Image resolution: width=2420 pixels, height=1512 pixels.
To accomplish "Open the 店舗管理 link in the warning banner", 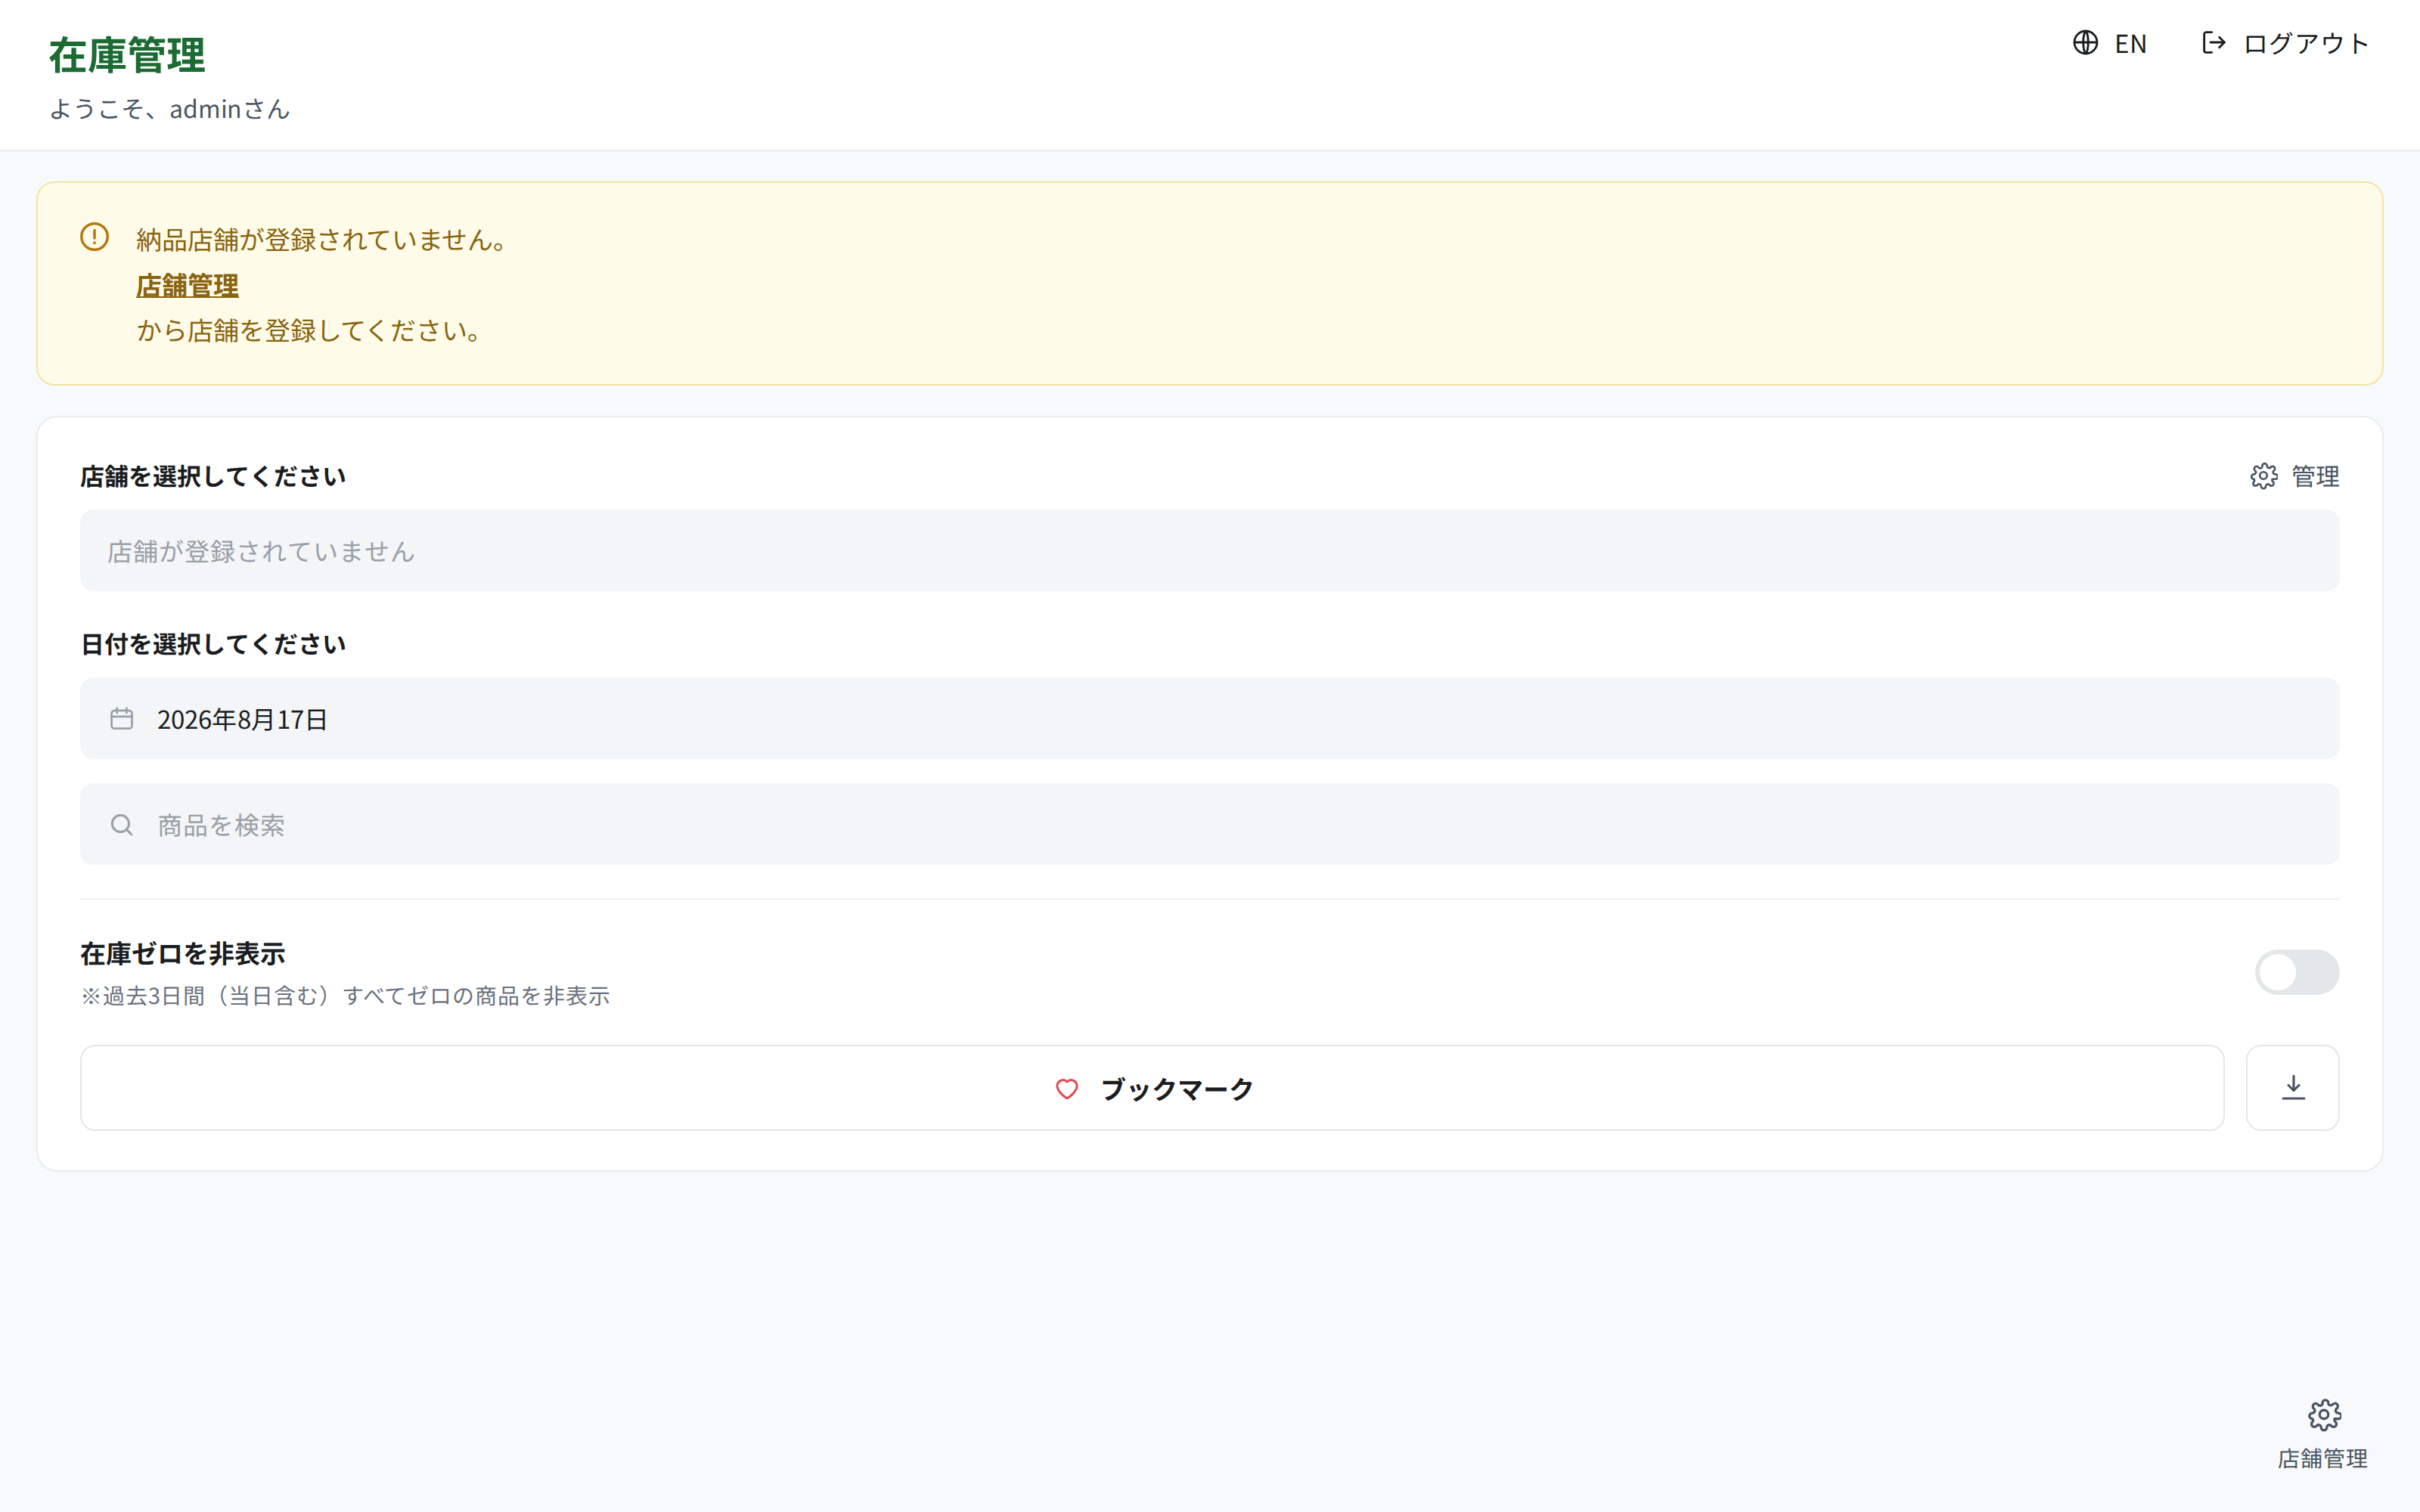I will (x=187, y=285).
